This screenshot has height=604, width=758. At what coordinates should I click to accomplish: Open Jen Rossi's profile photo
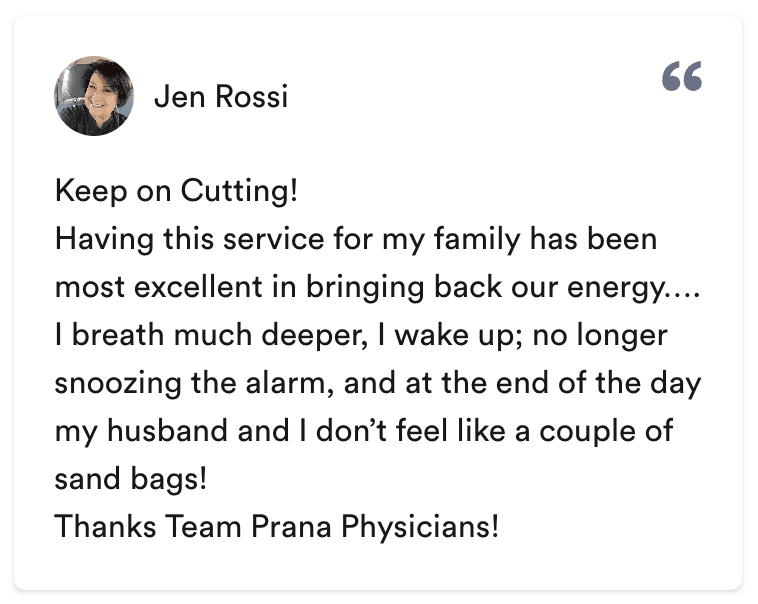pyautogui.click(x=94, y=96)
